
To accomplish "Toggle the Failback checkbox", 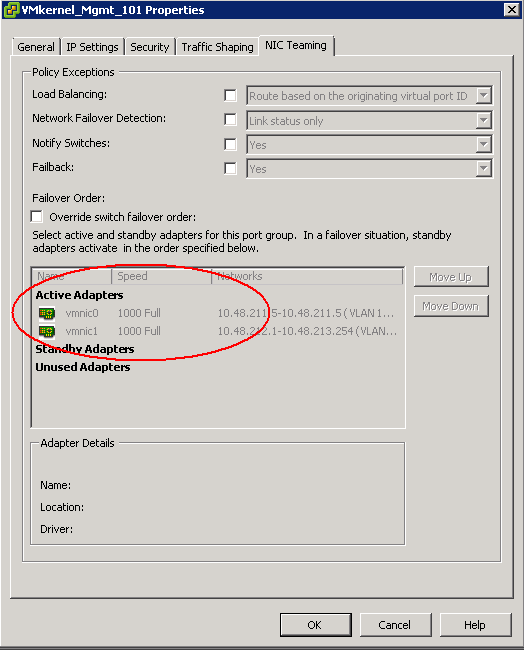I will pyautogui.click(x=230, y=168).
